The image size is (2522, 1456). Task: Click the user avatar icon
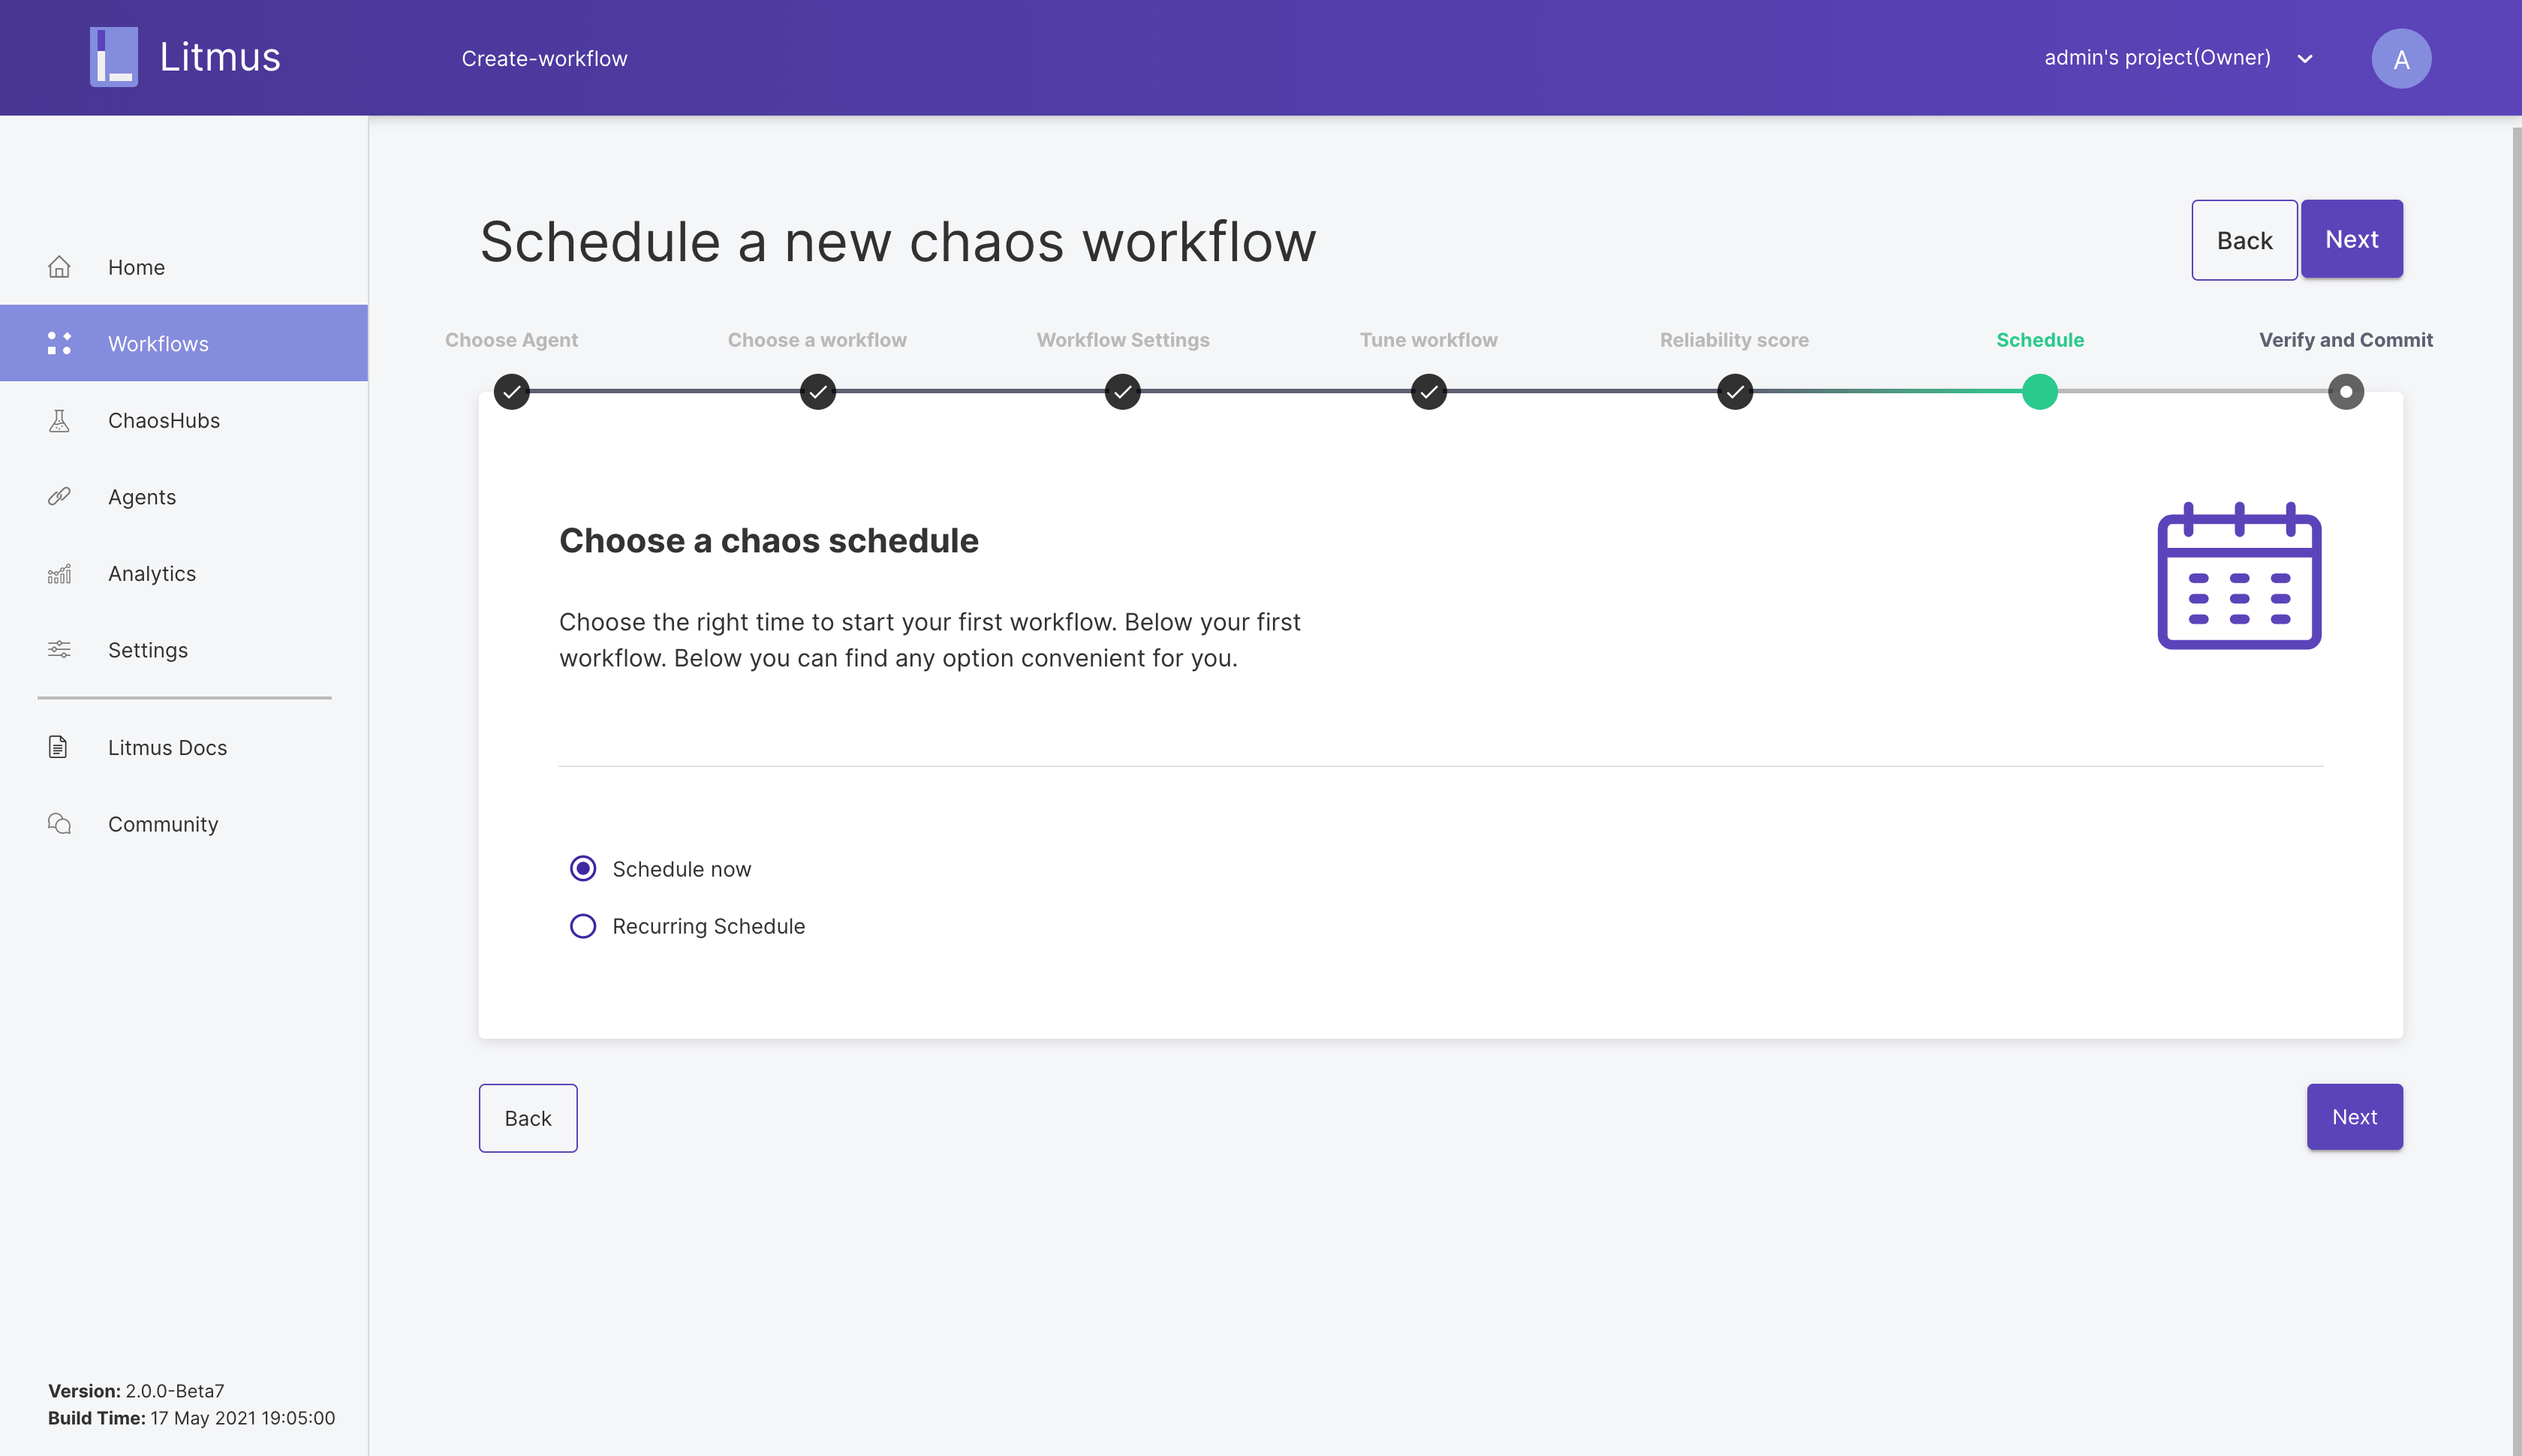(2400, 59)
